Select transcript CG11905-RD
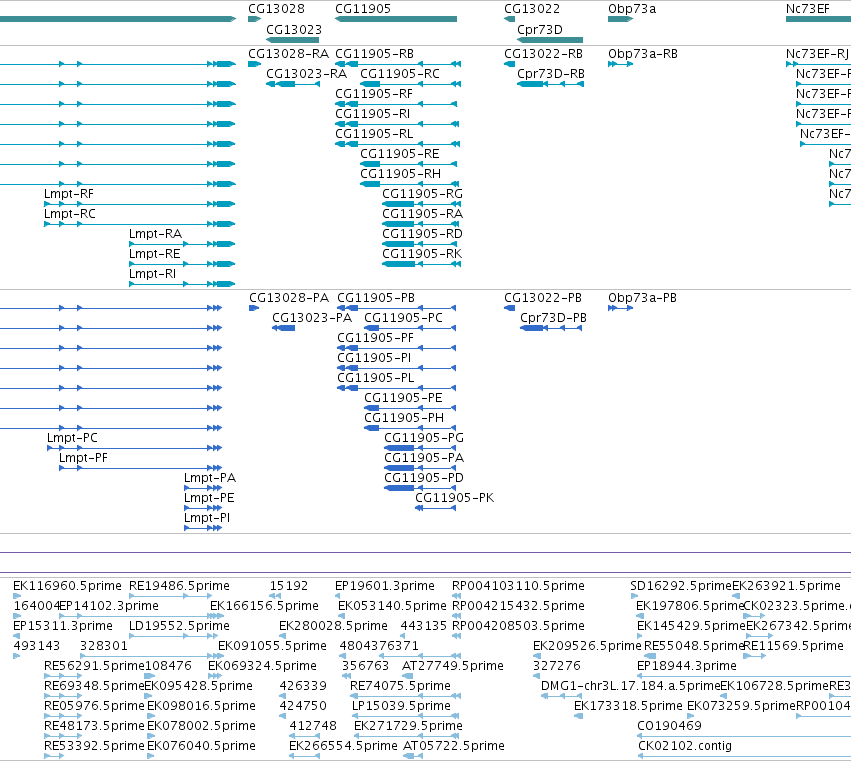Viewport: 851px width, 761px height. pos(422,234)
